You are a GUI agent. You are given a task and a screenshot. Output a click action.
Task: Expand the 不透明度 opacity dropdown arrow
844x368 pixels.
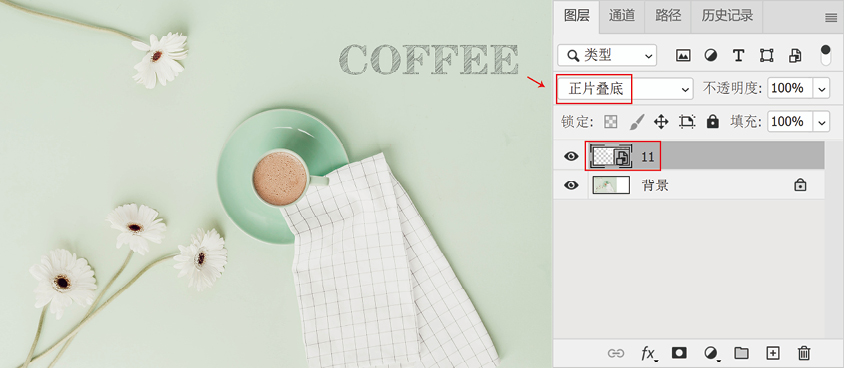[821, 89]
